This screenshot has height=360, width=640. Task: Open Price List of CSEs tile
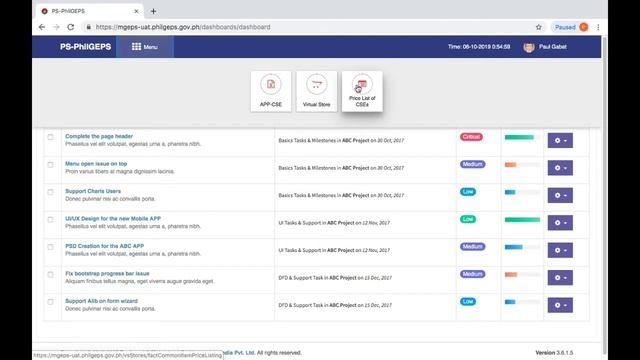pos(362,91)
